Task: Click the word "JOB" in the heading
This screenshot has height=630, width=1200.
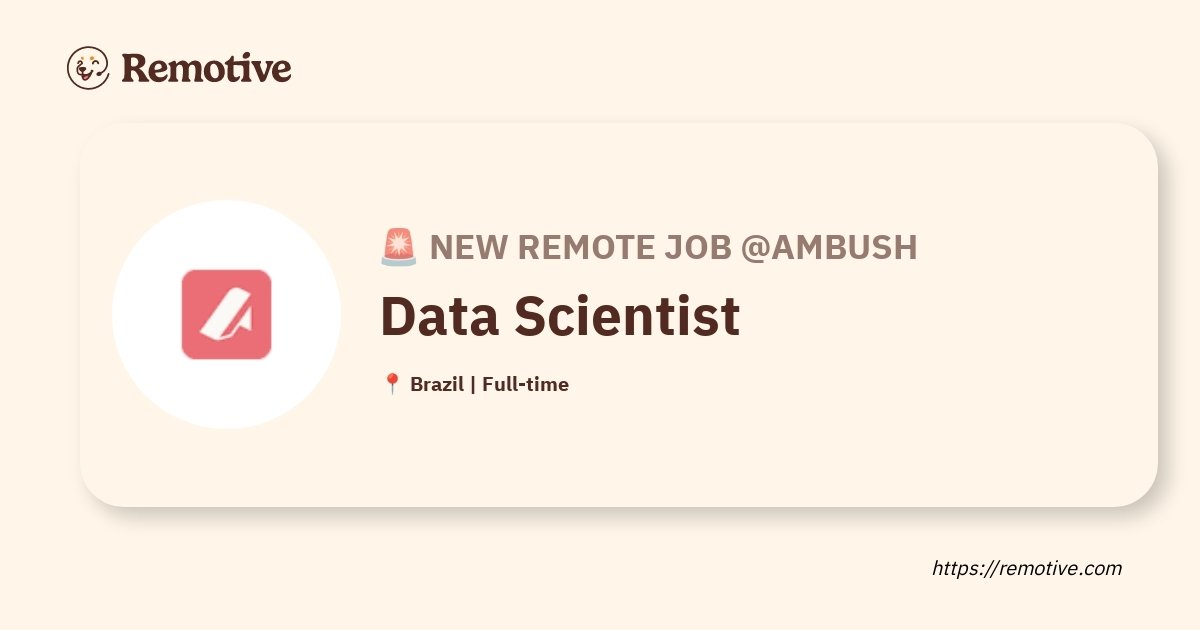Action: tap(698, 247)
